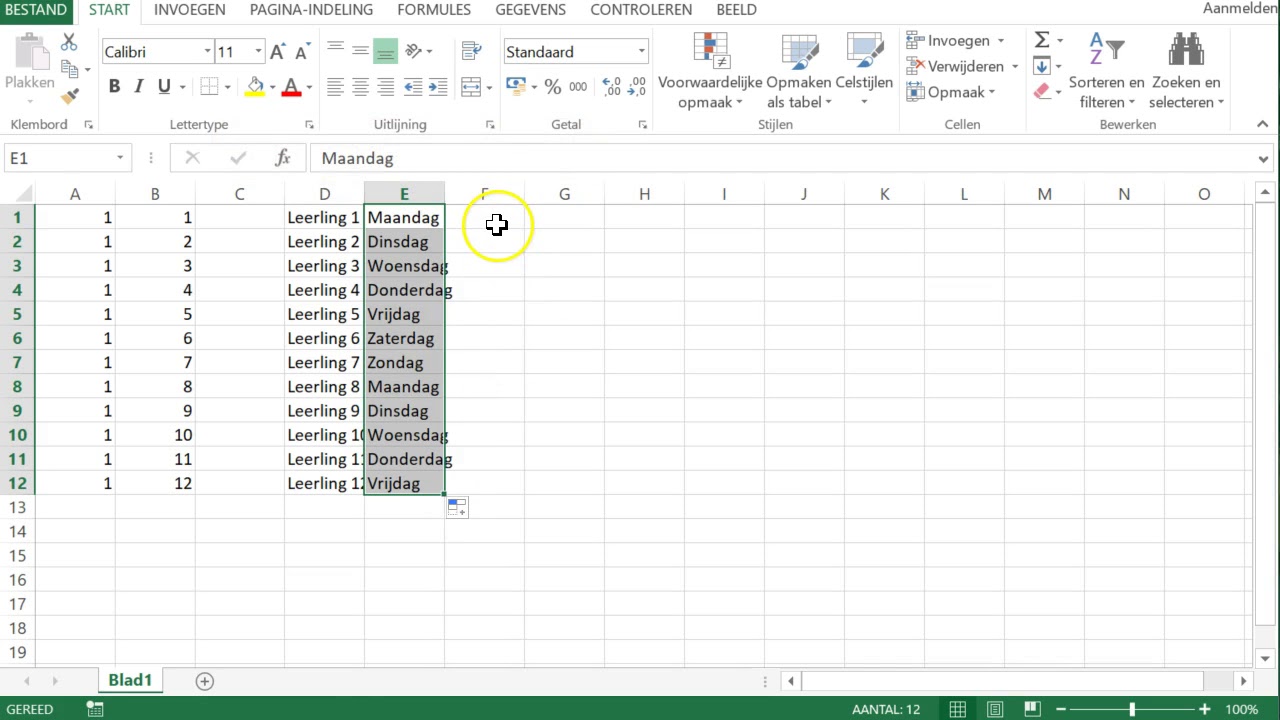Open Opmaken als tabel gallery
Viewport: 1280px width, 720px height.
click(x=799, y=70)
